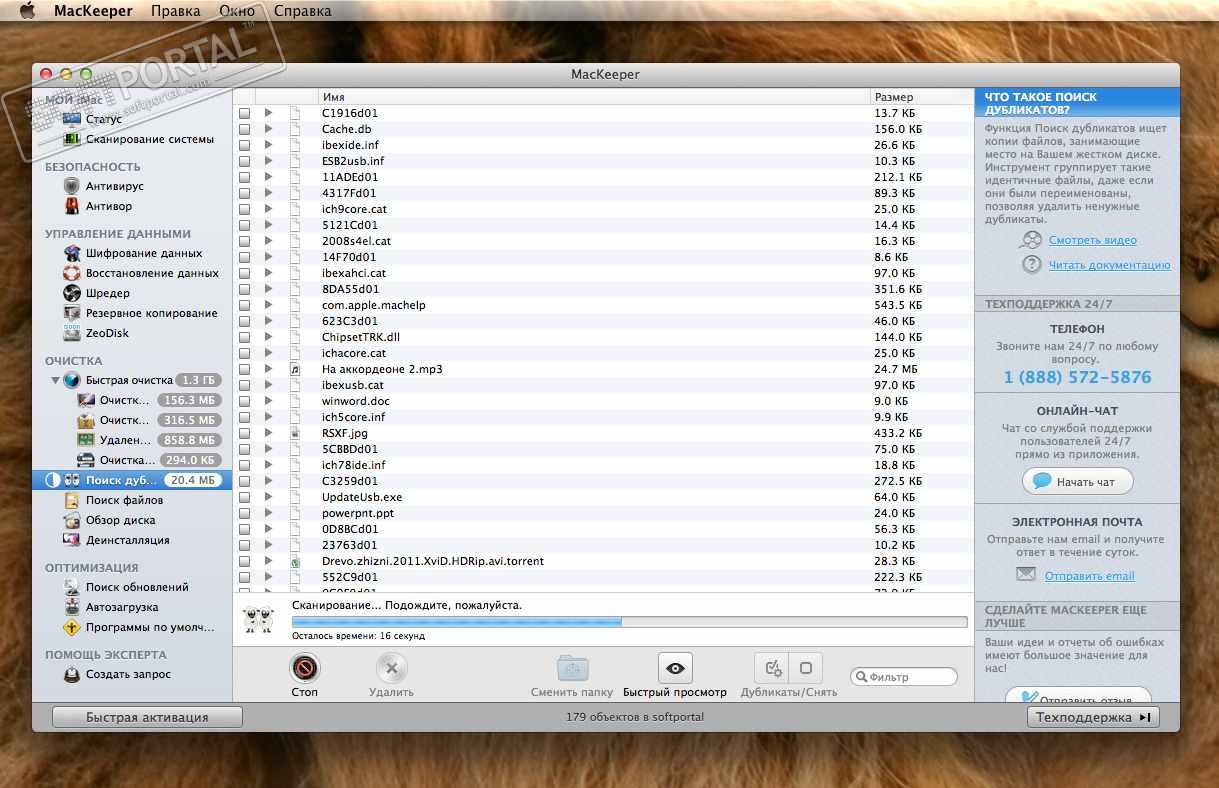Screen dimensions: 1219x788
Task: Check the box for C1916d01
Action: [x=245, y=113]
